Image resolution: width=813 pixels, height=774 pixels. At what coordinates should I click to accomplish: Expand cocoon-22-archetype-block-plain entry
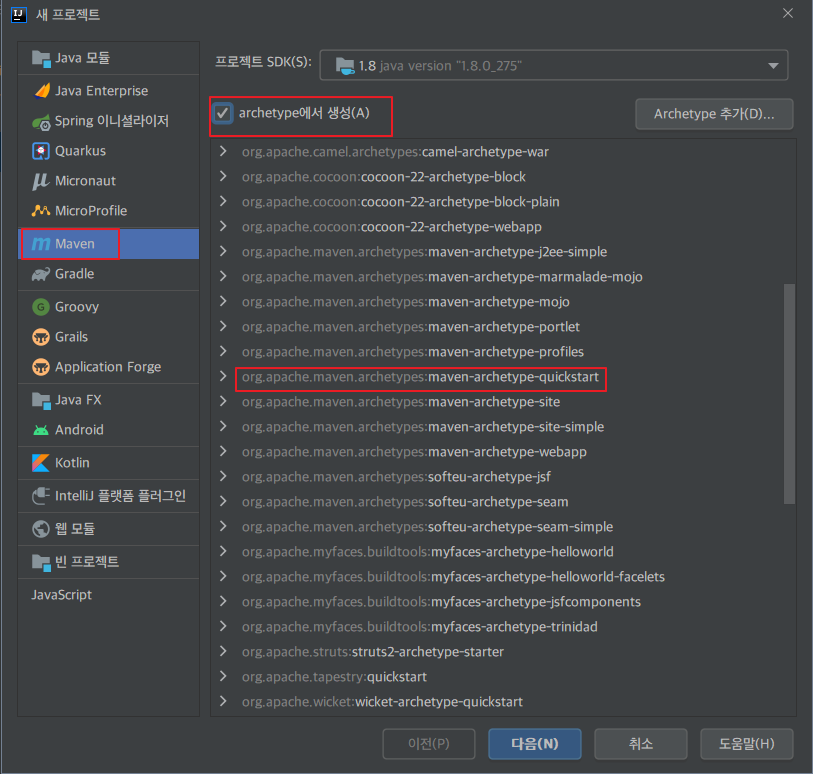[223, 201]
